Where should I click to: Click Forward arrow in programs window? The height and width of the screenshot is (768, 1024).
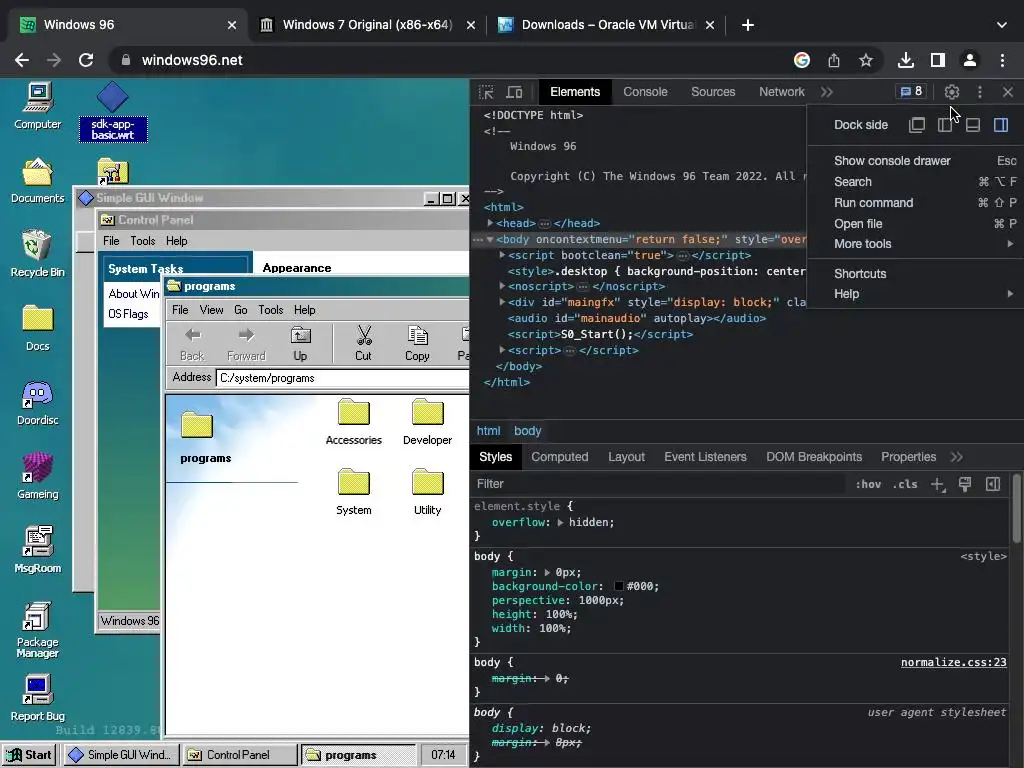coord(246,344)
